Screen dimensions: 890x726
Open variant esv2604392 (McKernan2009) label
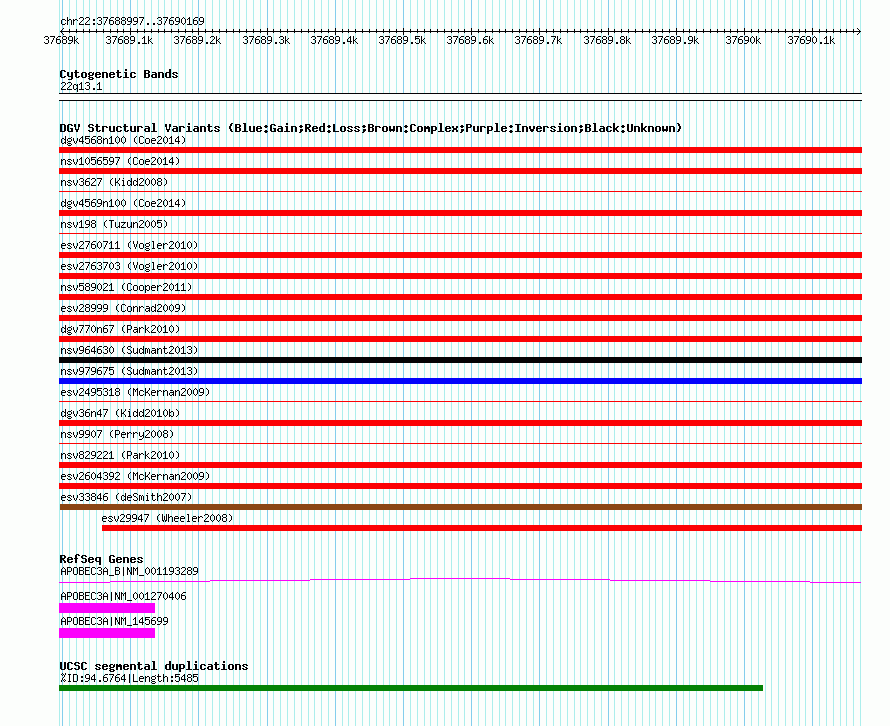pyautogui.click(x=135, y=476)
